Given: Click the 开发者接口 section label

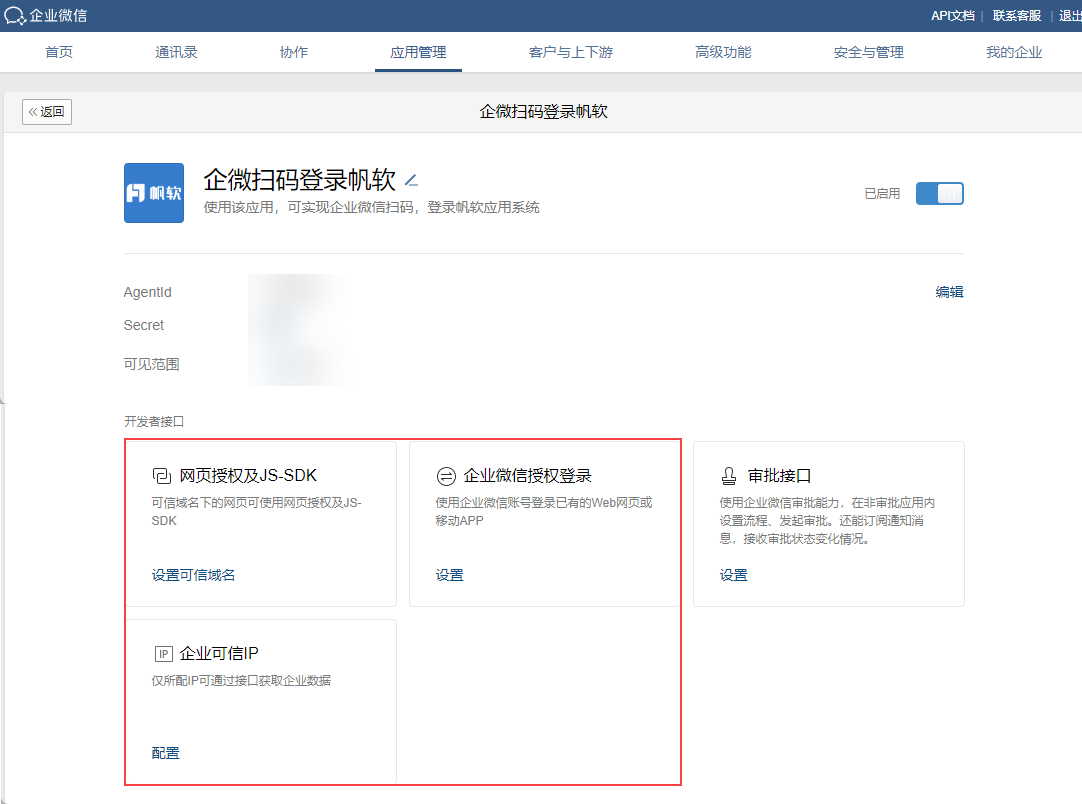Looking at the screenshot, I should click(154, 421).
